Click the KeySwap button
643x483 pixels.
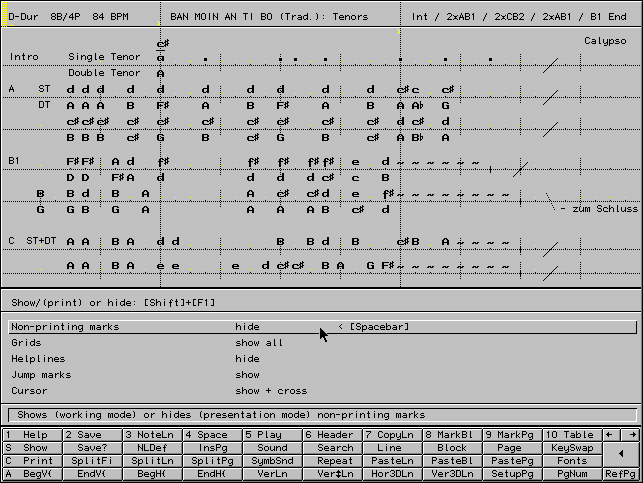click(x=571, y=448)
